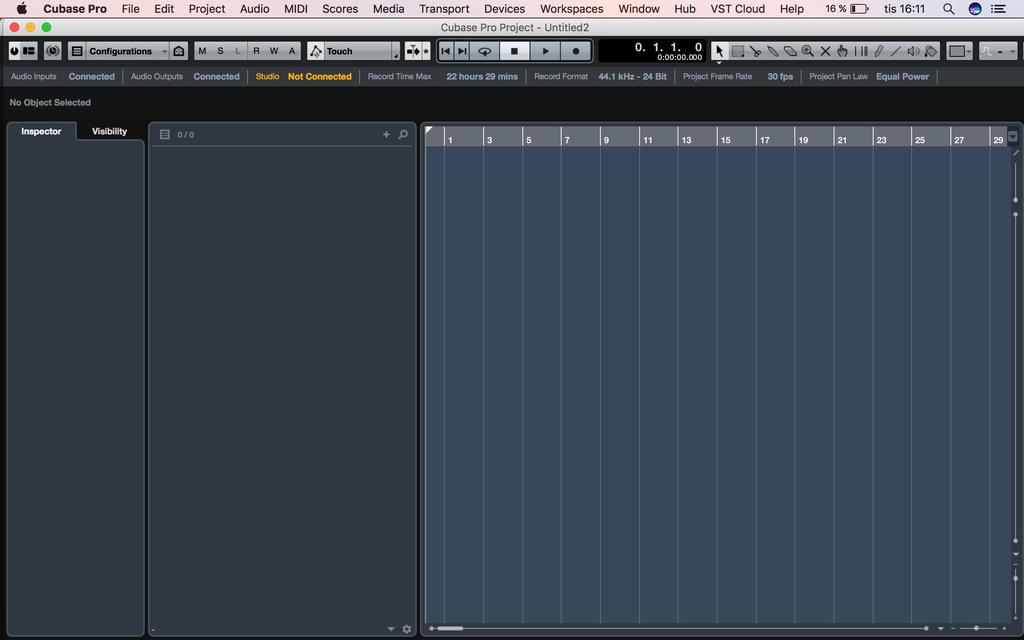Select the Comp hand tool
This screenshot has height=640, width=1024.
click(x=842, y=51)
